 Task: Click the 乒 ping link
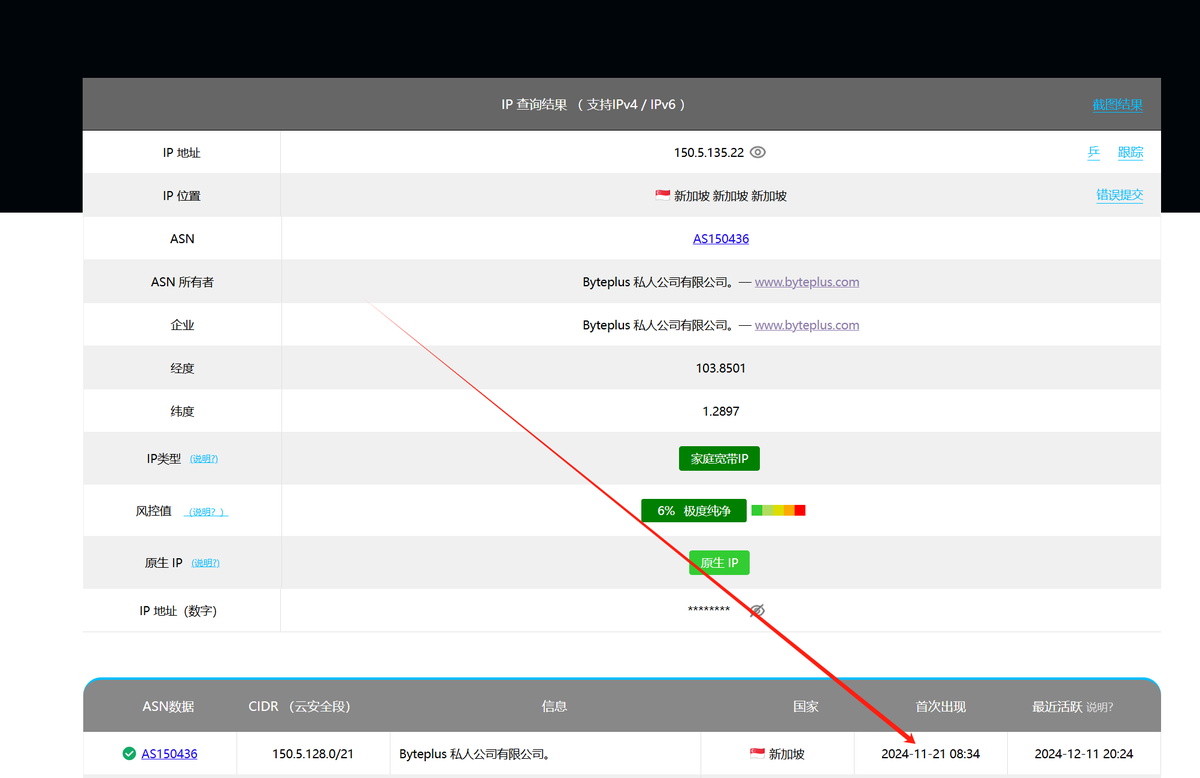(x=1094, y=153)
